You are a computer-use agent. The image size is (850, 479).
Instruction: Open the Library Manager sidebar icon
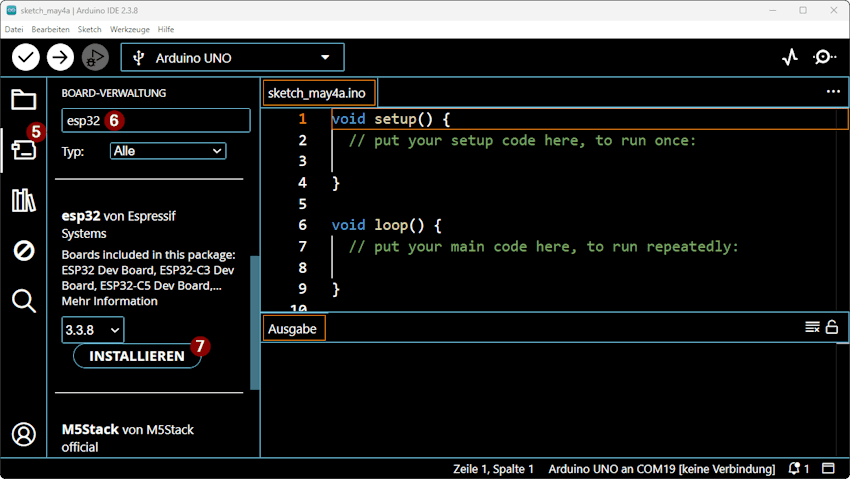[x=24, y=200]
